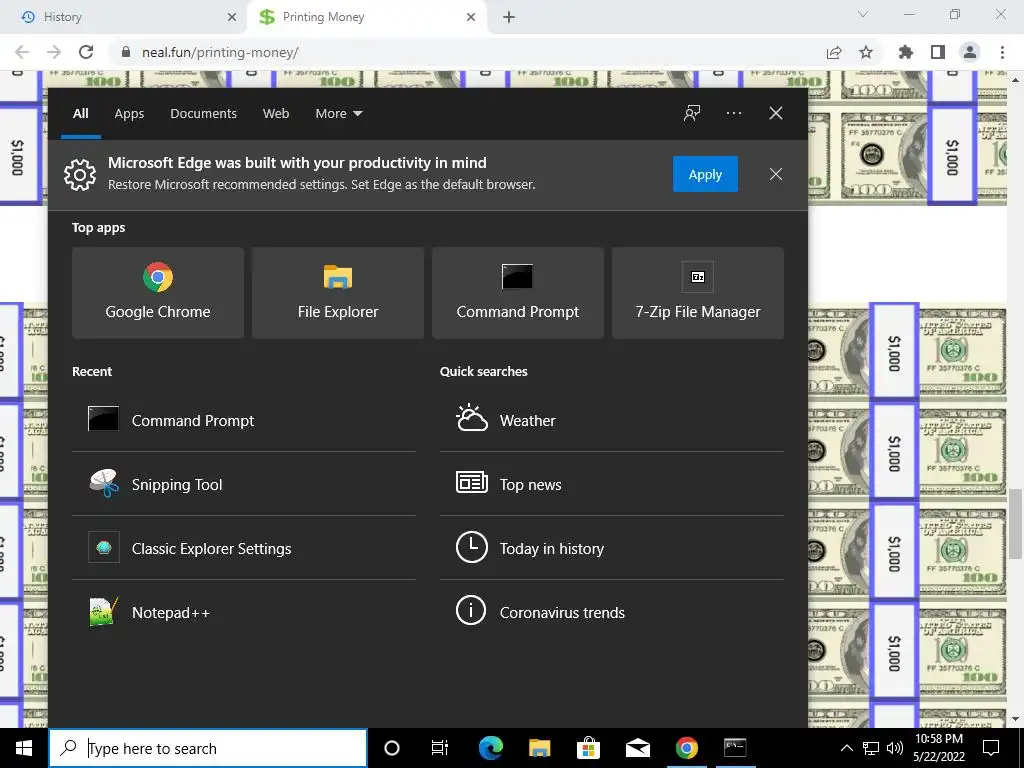Run the Coronavirus trends quick search
The image size is (1024, 768).
point(612,612)
